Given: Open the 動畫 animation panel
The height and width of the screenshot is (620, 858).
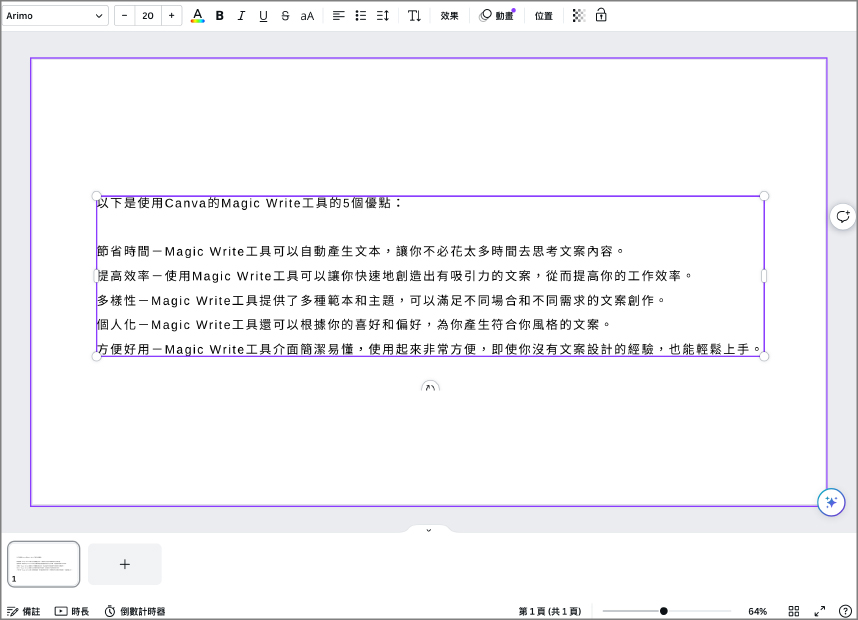Looking at the screenshot, I should (x=497, y=16).
